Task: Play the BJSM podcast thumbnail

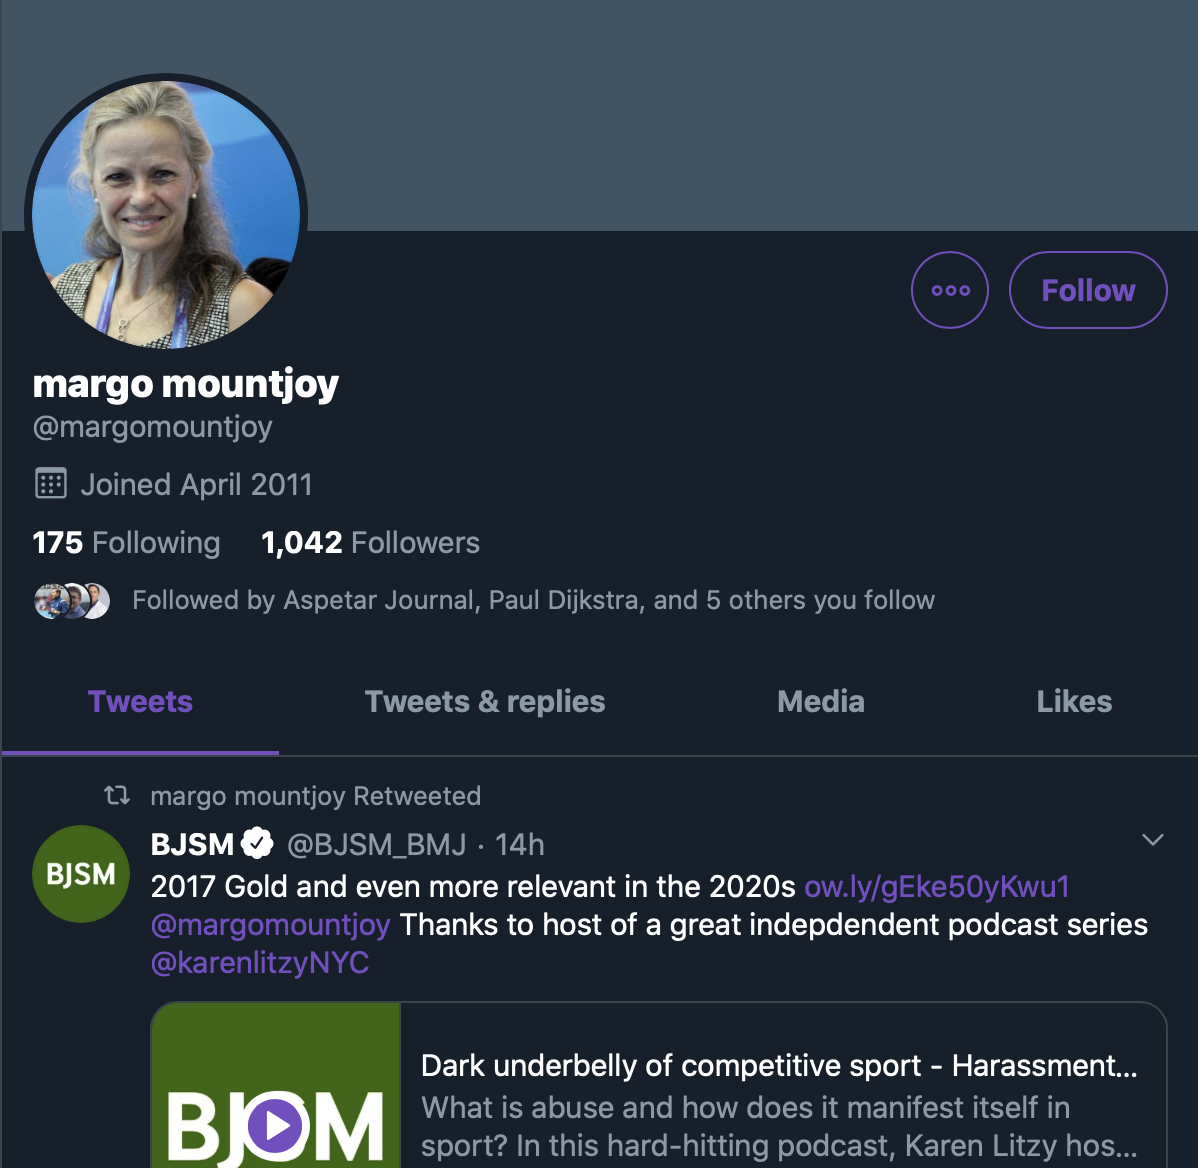Action: [x=276, y=1085]
